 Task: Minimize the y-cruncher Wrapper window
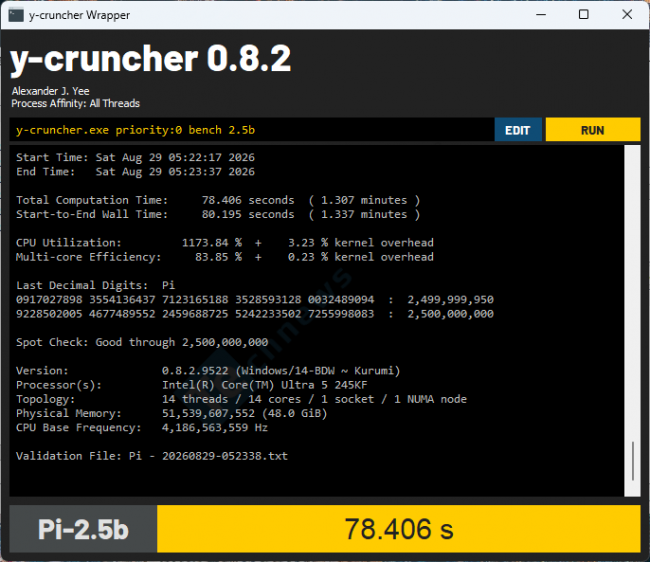541,15
